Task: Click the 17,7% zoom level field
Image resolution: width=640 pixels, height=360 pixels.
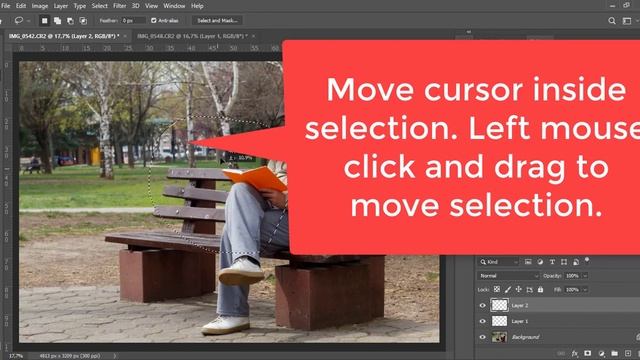Action: (x=16, y=356)
